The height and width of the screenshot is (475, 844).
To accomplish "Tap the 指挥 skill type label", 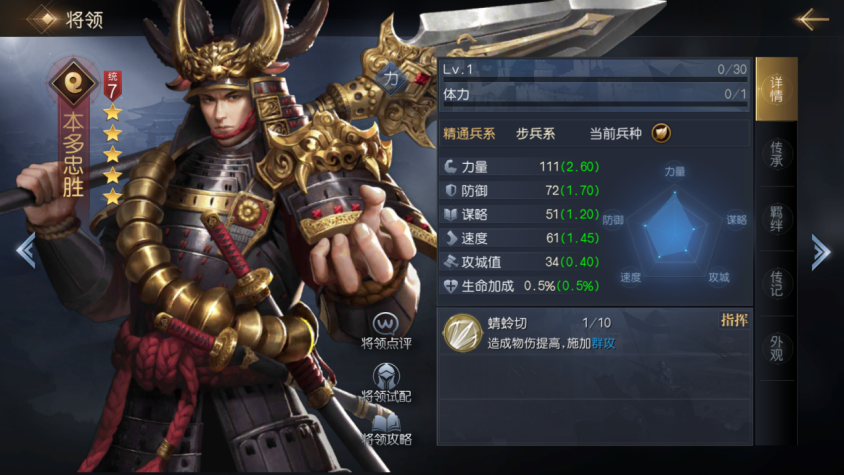I will tap(734, 320).
